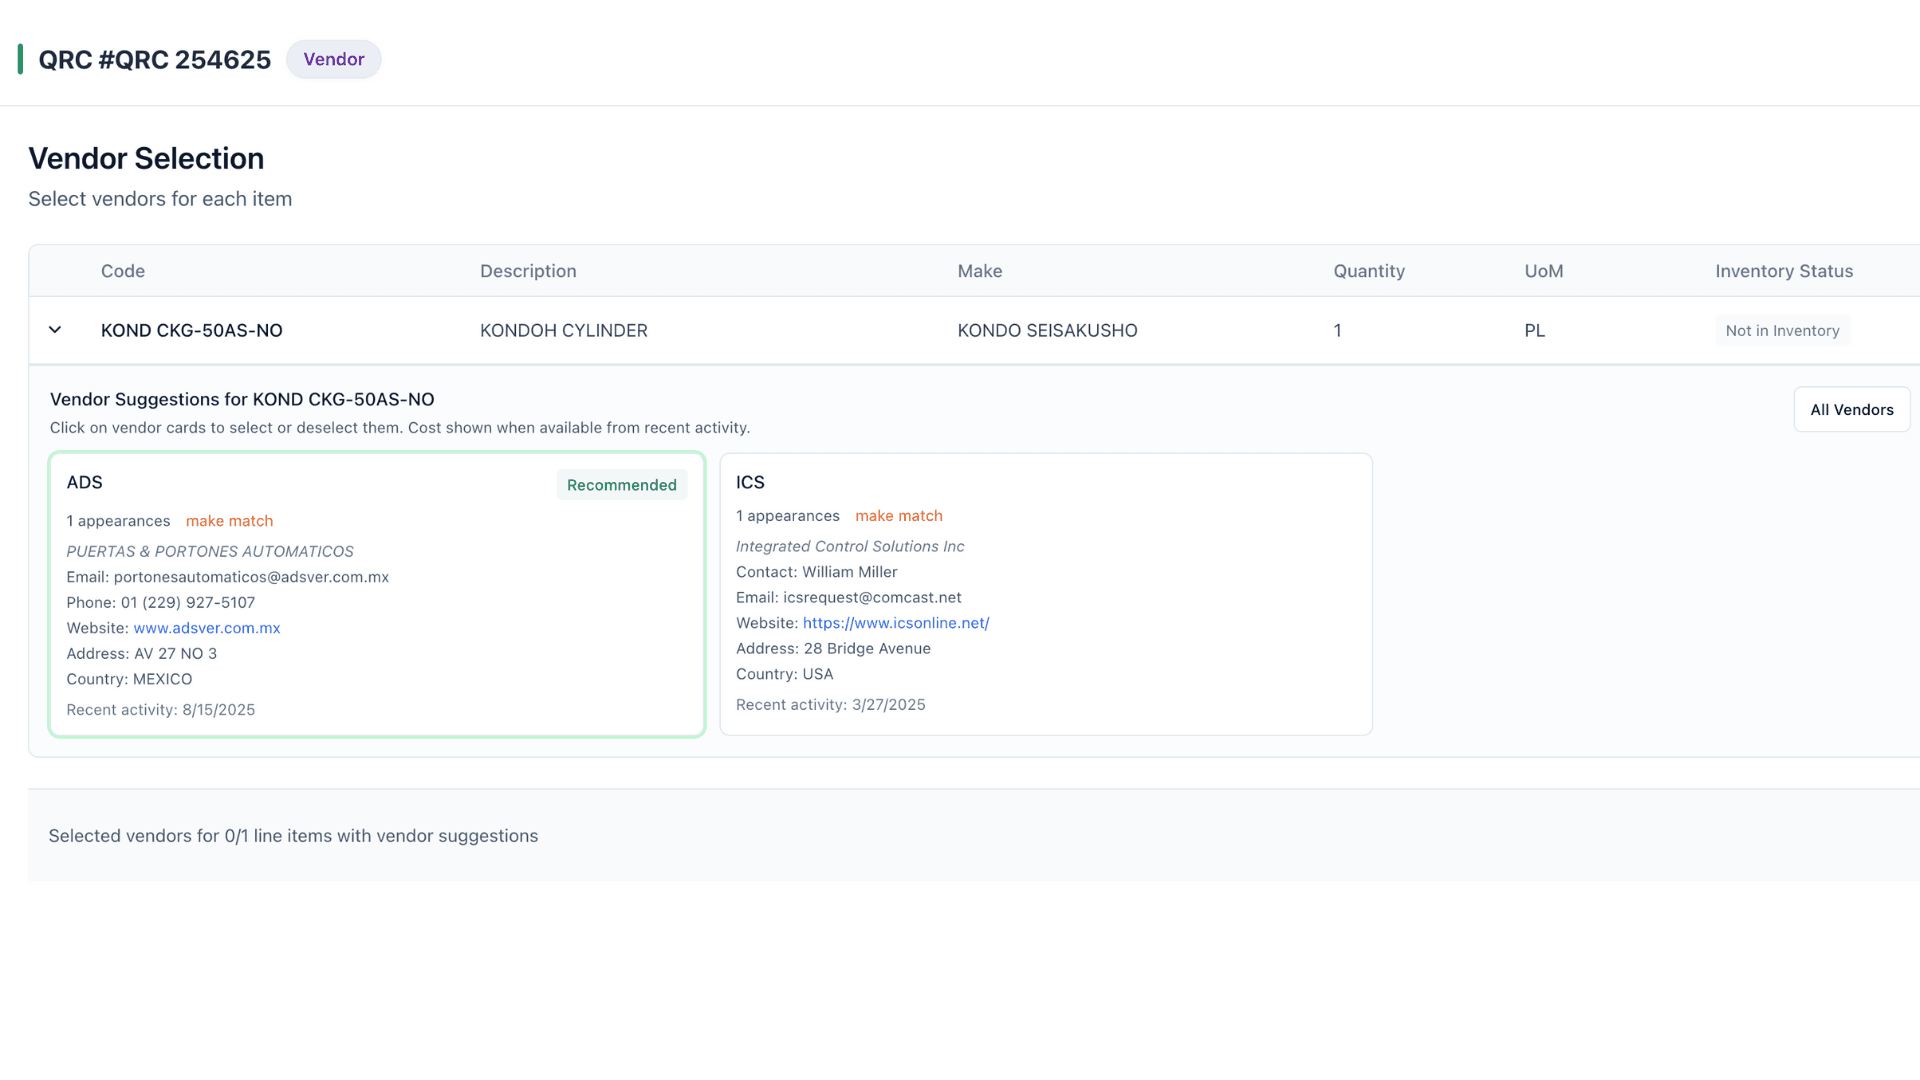1920x1080 pixels.
Task: Click the UoM column header
Action: click(1543, 271)
